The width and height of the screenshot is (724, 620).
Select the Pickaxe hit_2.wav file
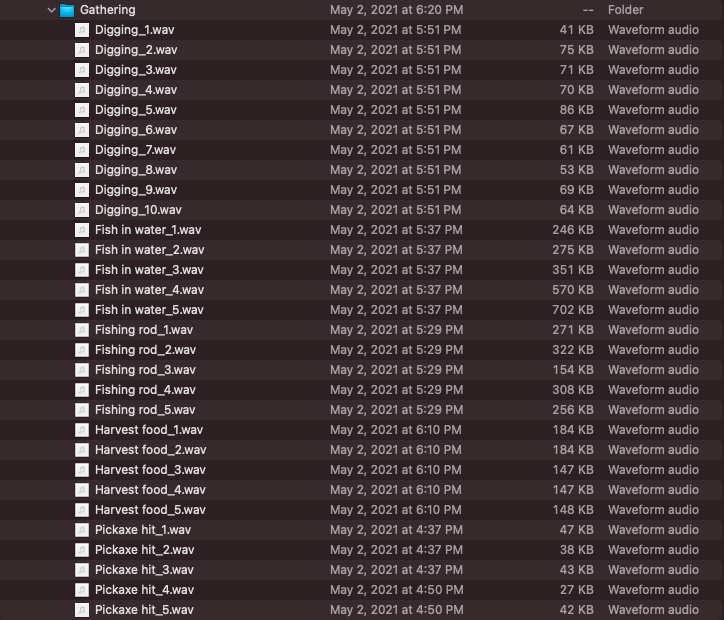click(x=144, y=550)
